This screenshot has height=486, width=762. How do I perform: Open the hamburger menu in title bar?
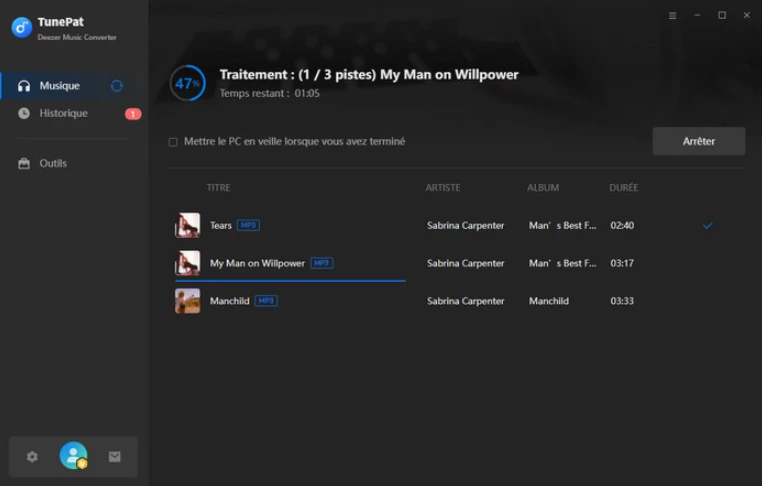click(x=673, y=16)
